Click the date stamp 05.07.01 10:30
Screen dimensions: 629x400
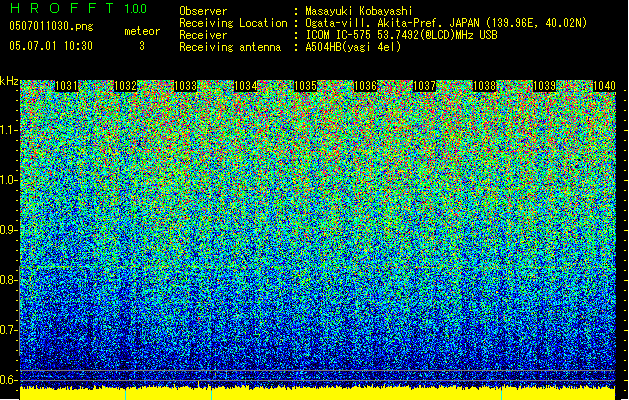coord(51,46)
